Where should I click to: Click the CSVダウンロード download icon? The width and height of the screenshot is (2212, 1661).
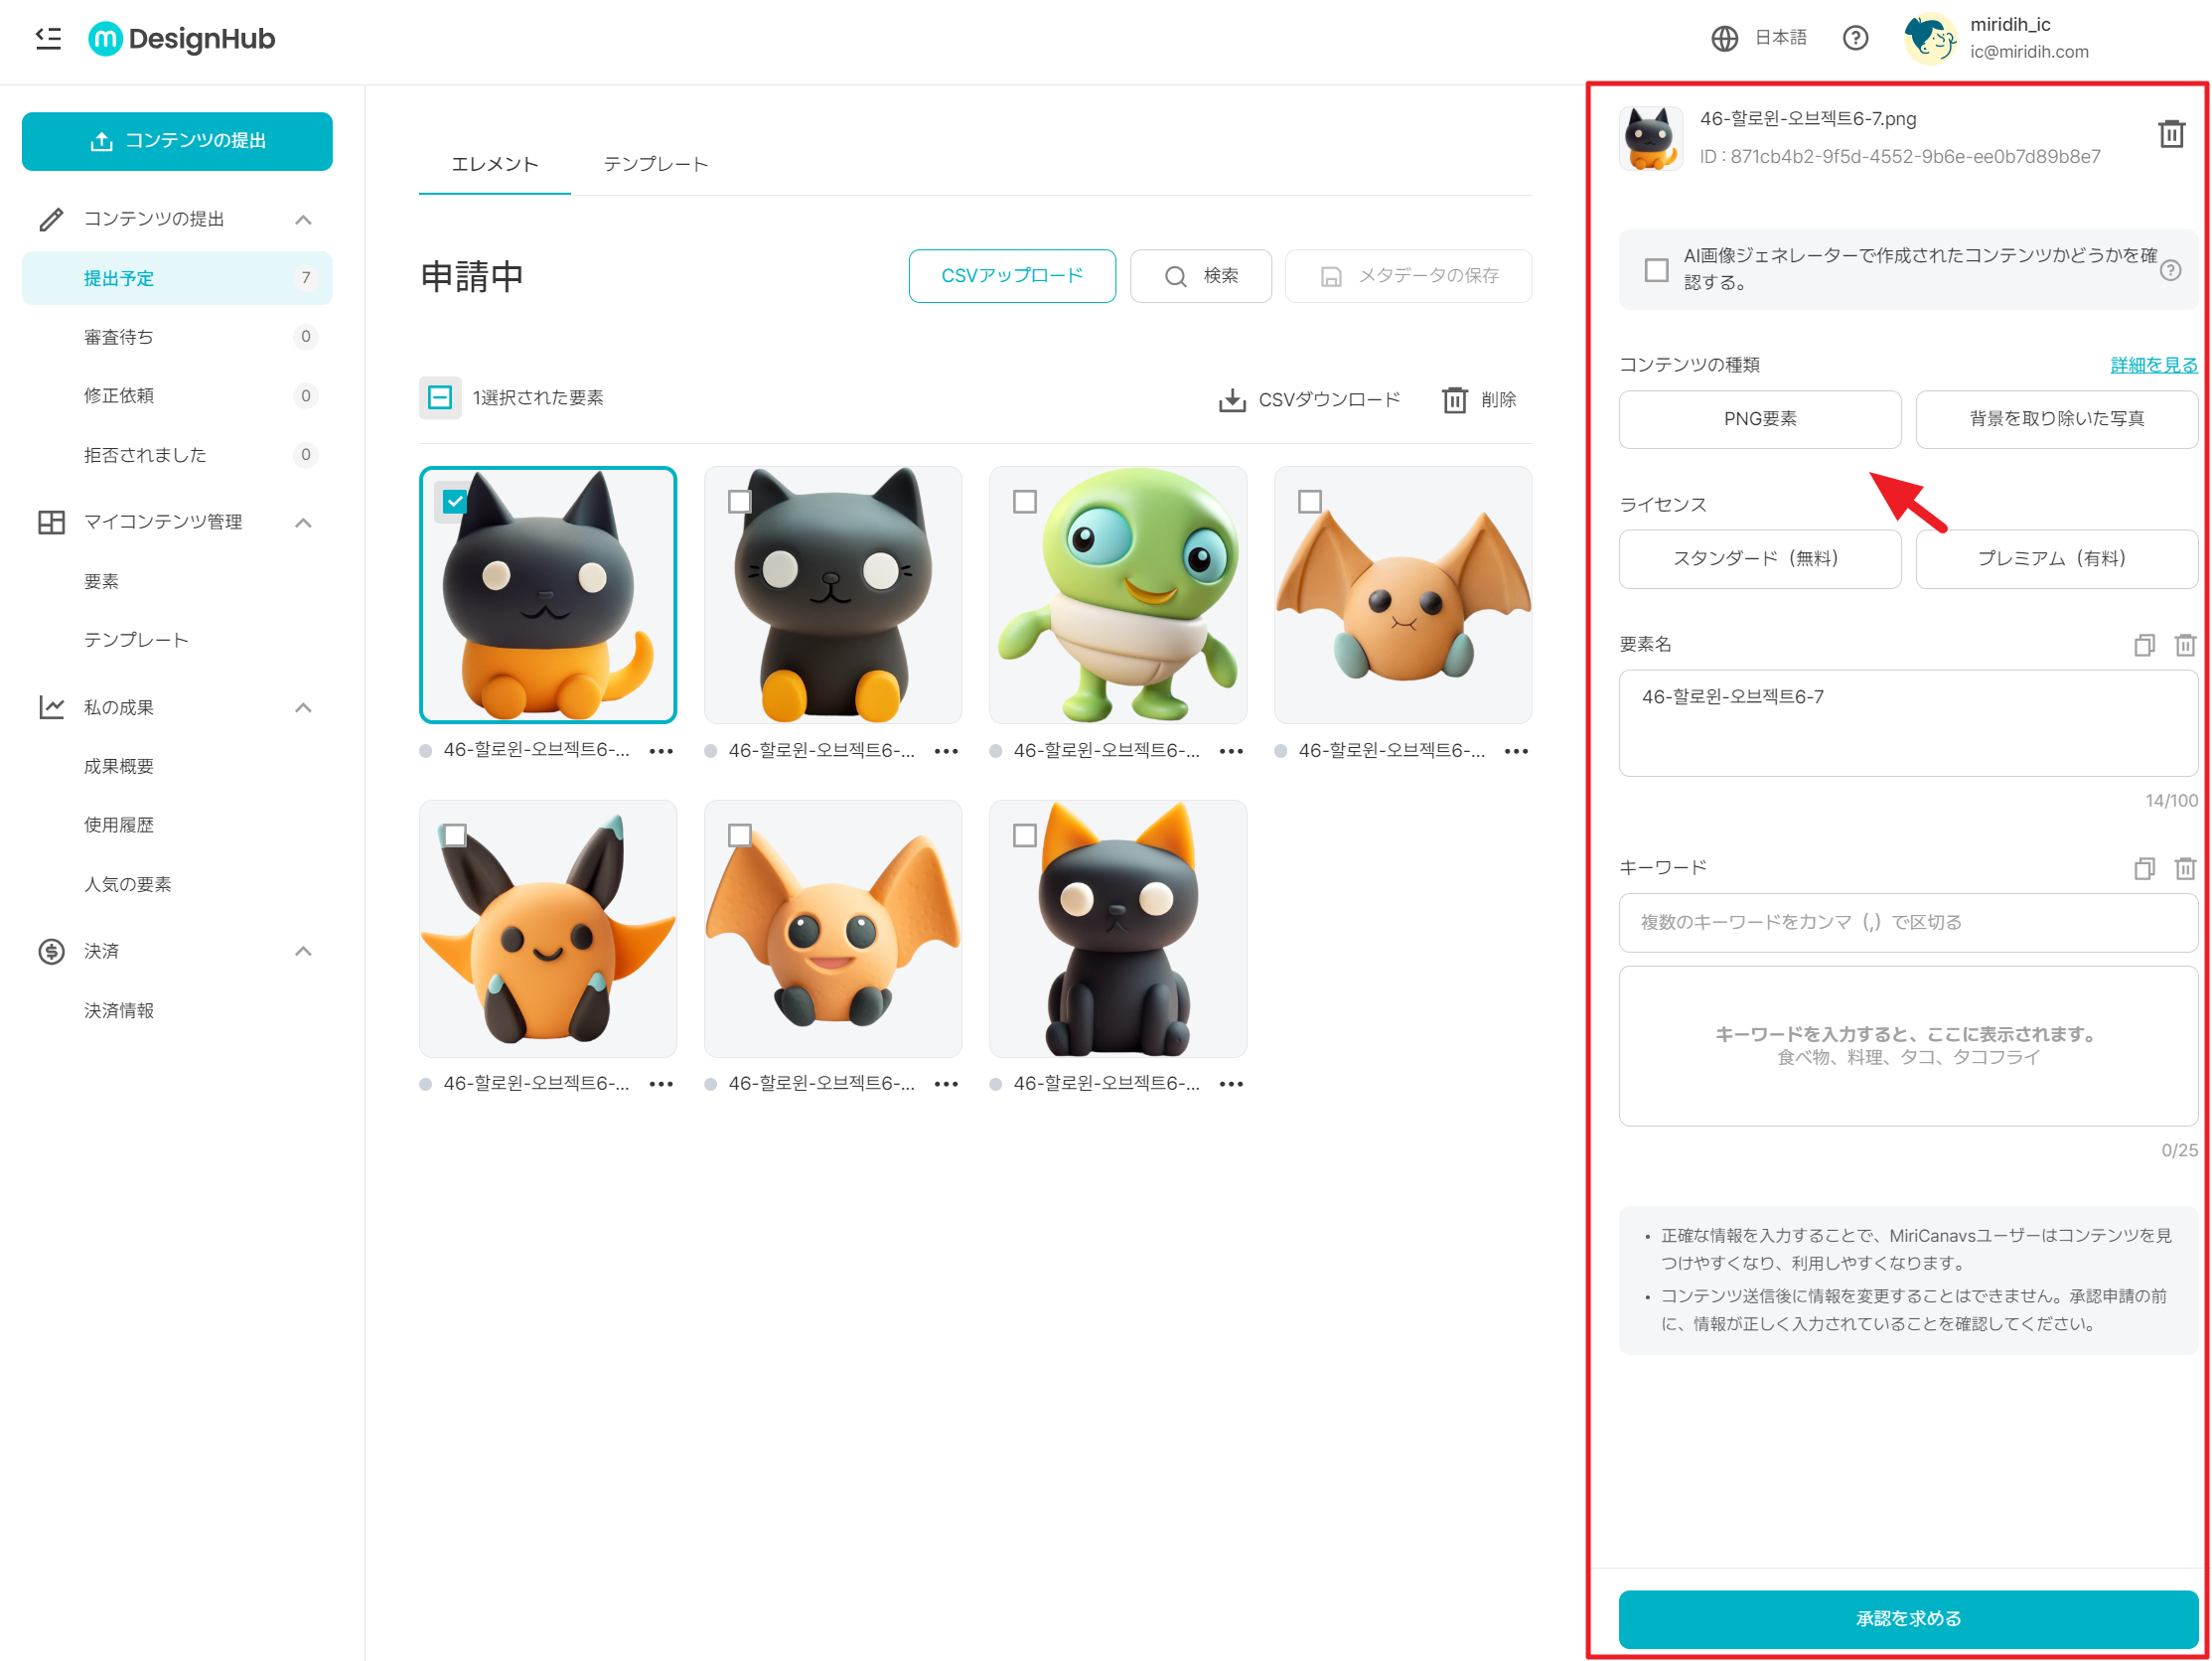point(1232,398)
